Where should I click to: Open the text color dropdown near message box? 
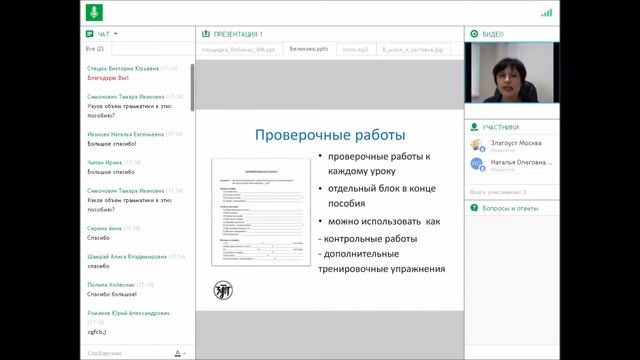(180, 353)
